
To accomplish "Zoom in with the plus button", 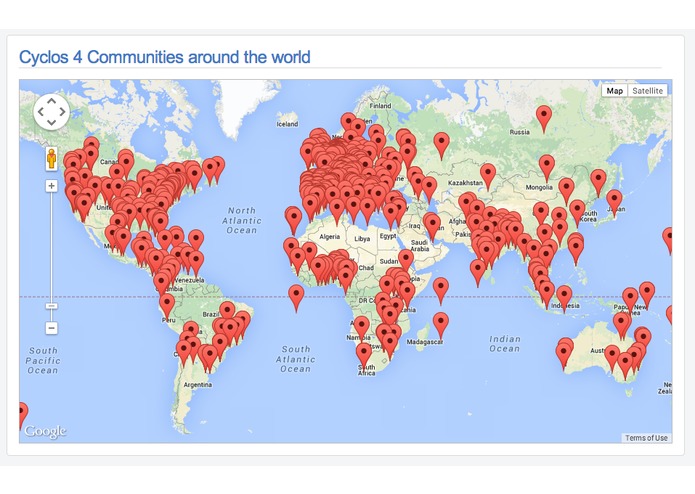I will (x=51, y=186).
